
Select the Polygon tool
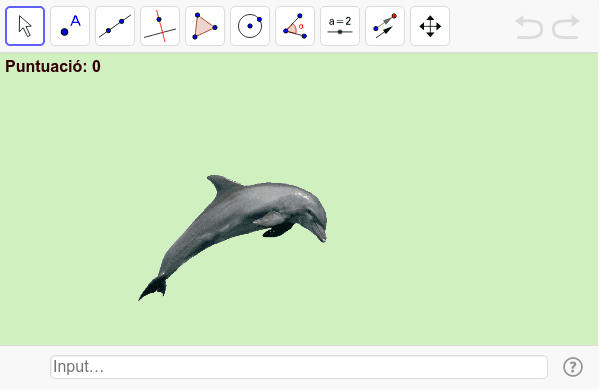205,26
